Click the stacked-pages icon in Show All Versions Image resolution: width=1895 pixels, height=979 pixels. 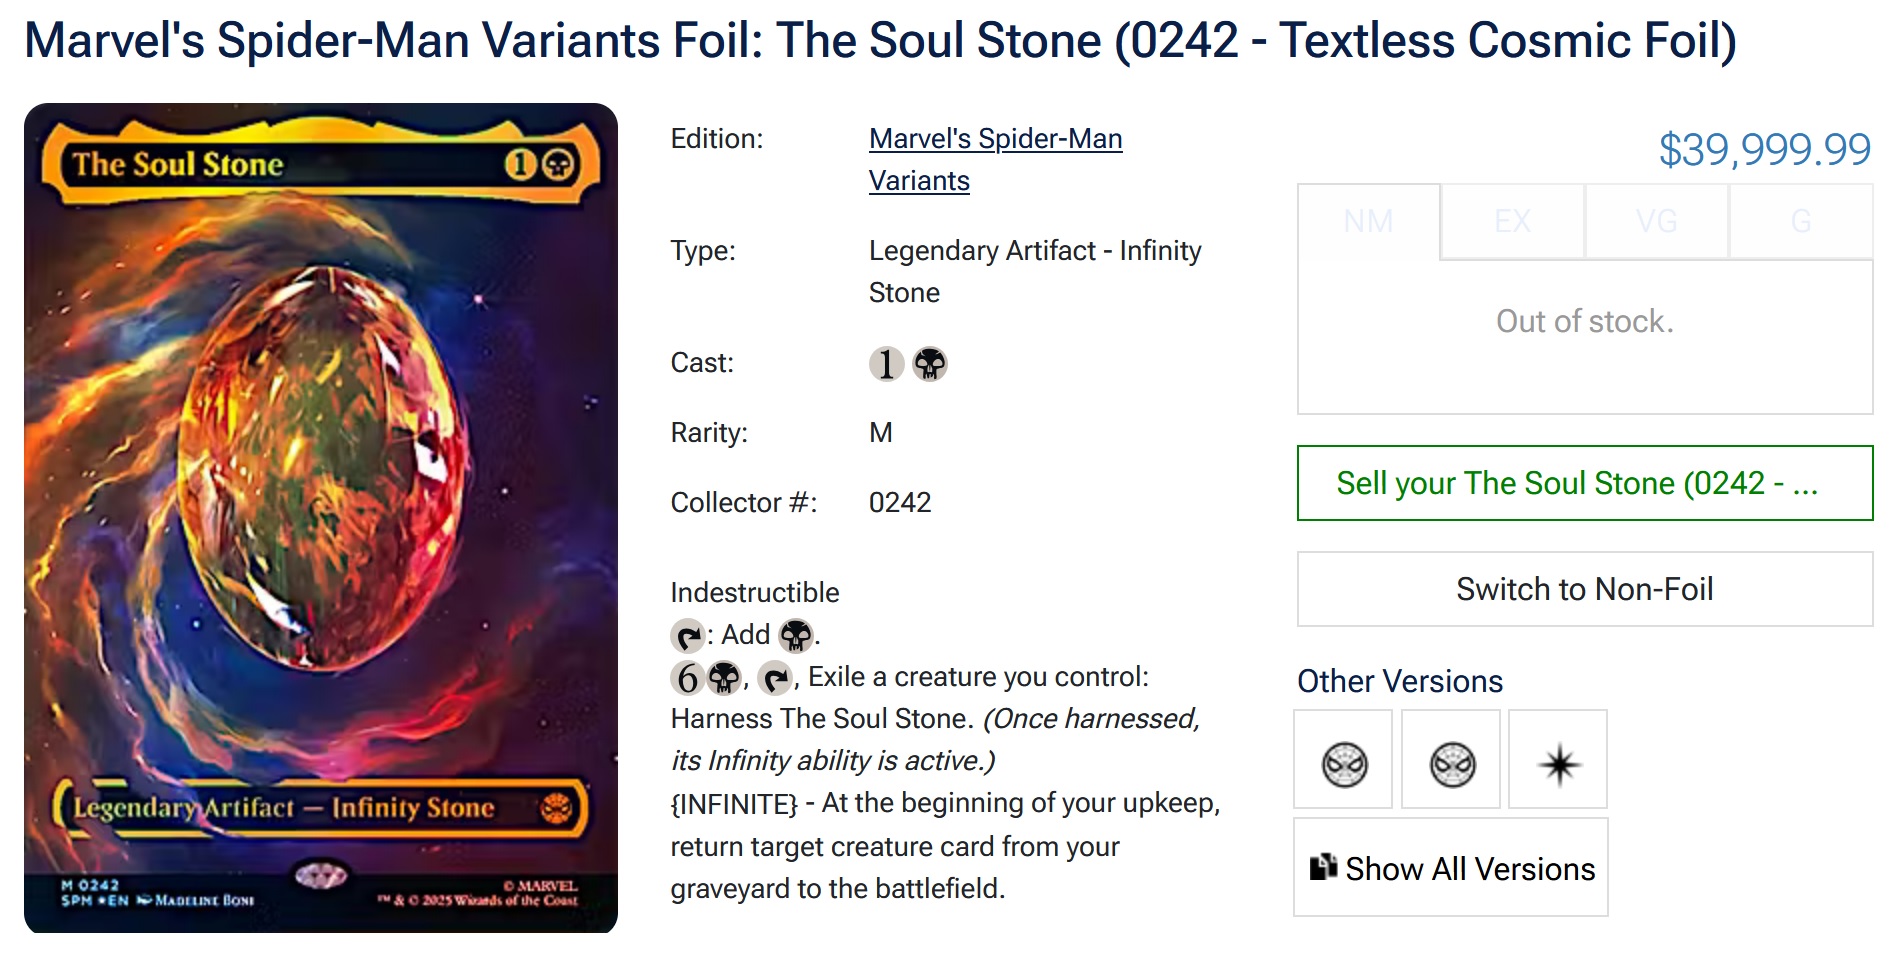1323,867
